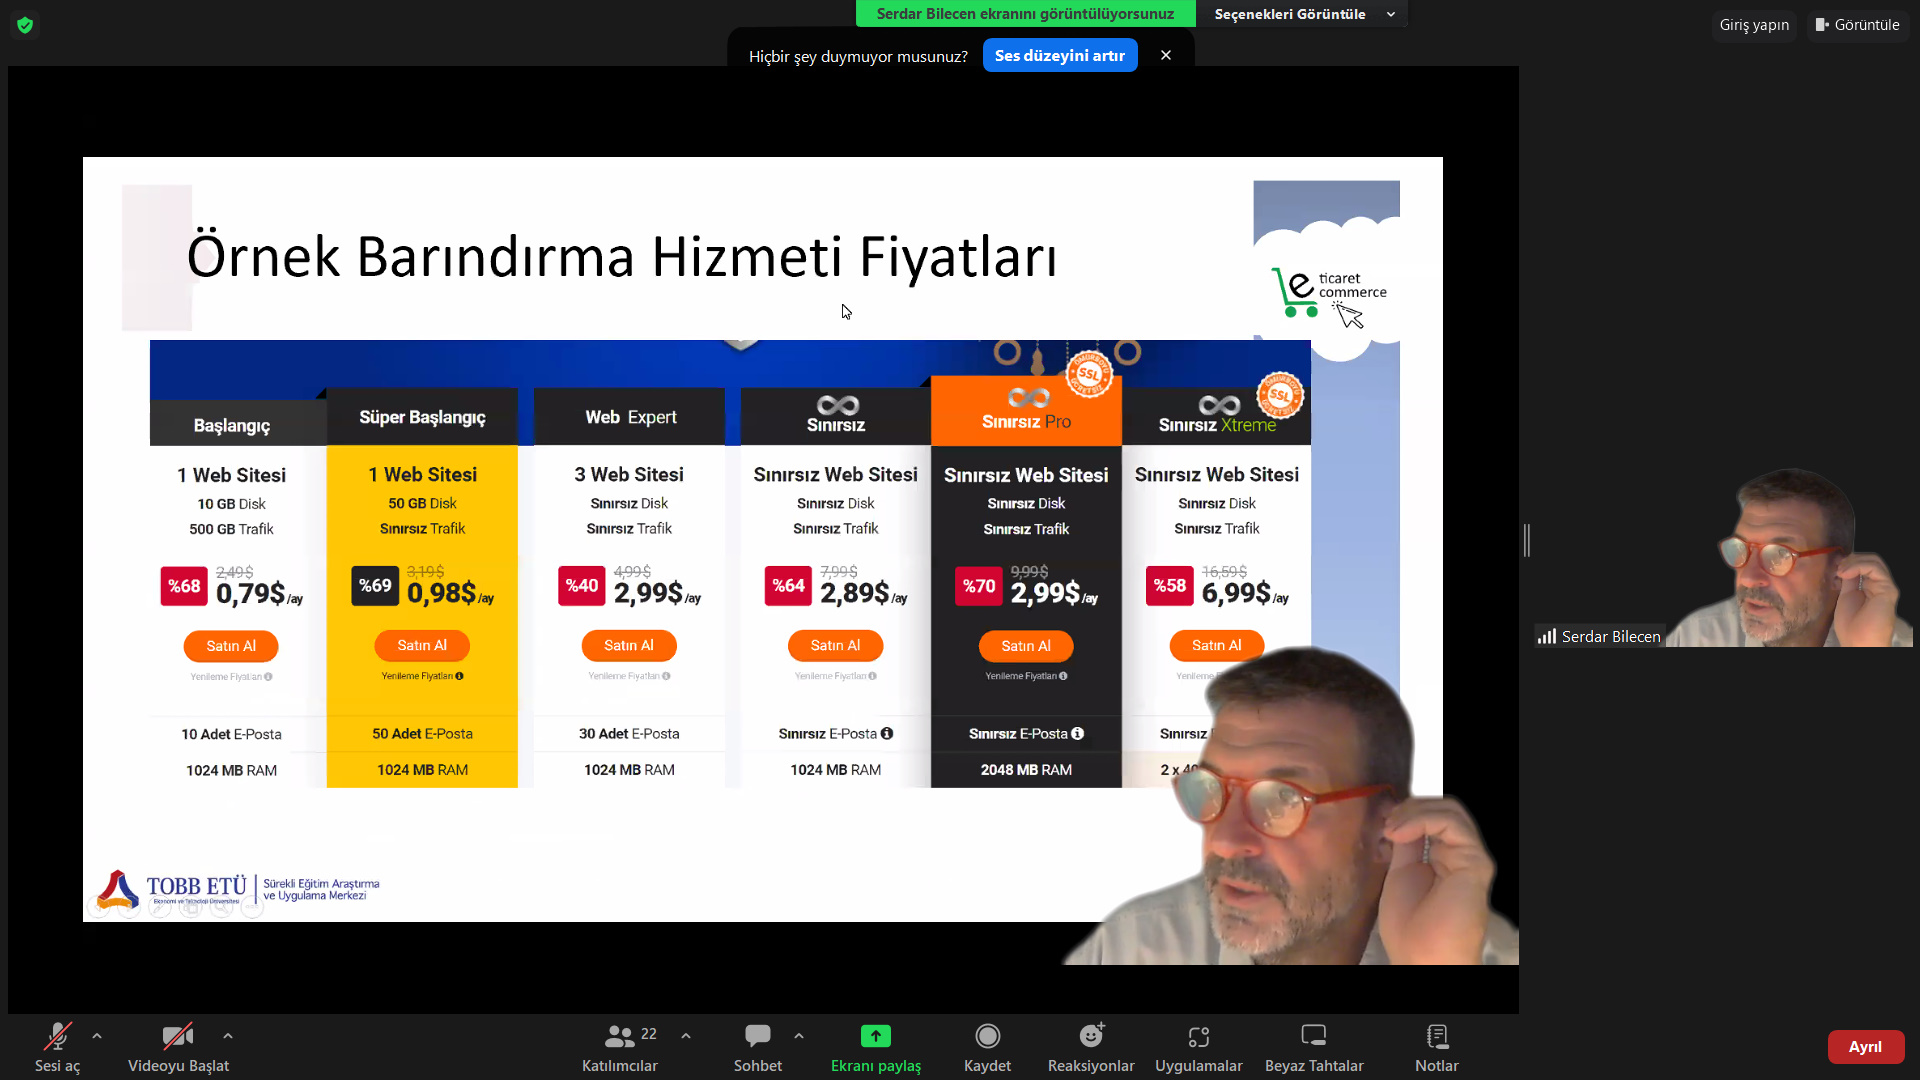Start recording with Kaydet
This screenshot has height=1080, width=1920.
[987, 1045]
